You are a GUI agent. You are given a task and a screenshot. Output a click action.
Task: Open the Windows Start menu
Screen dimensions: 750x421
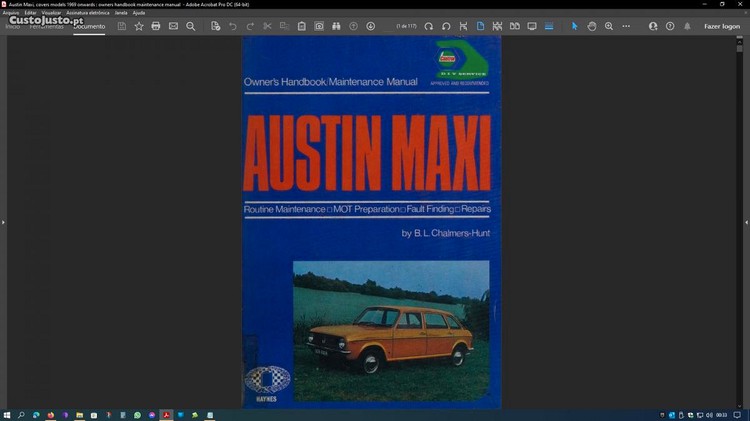click(7, 414)
